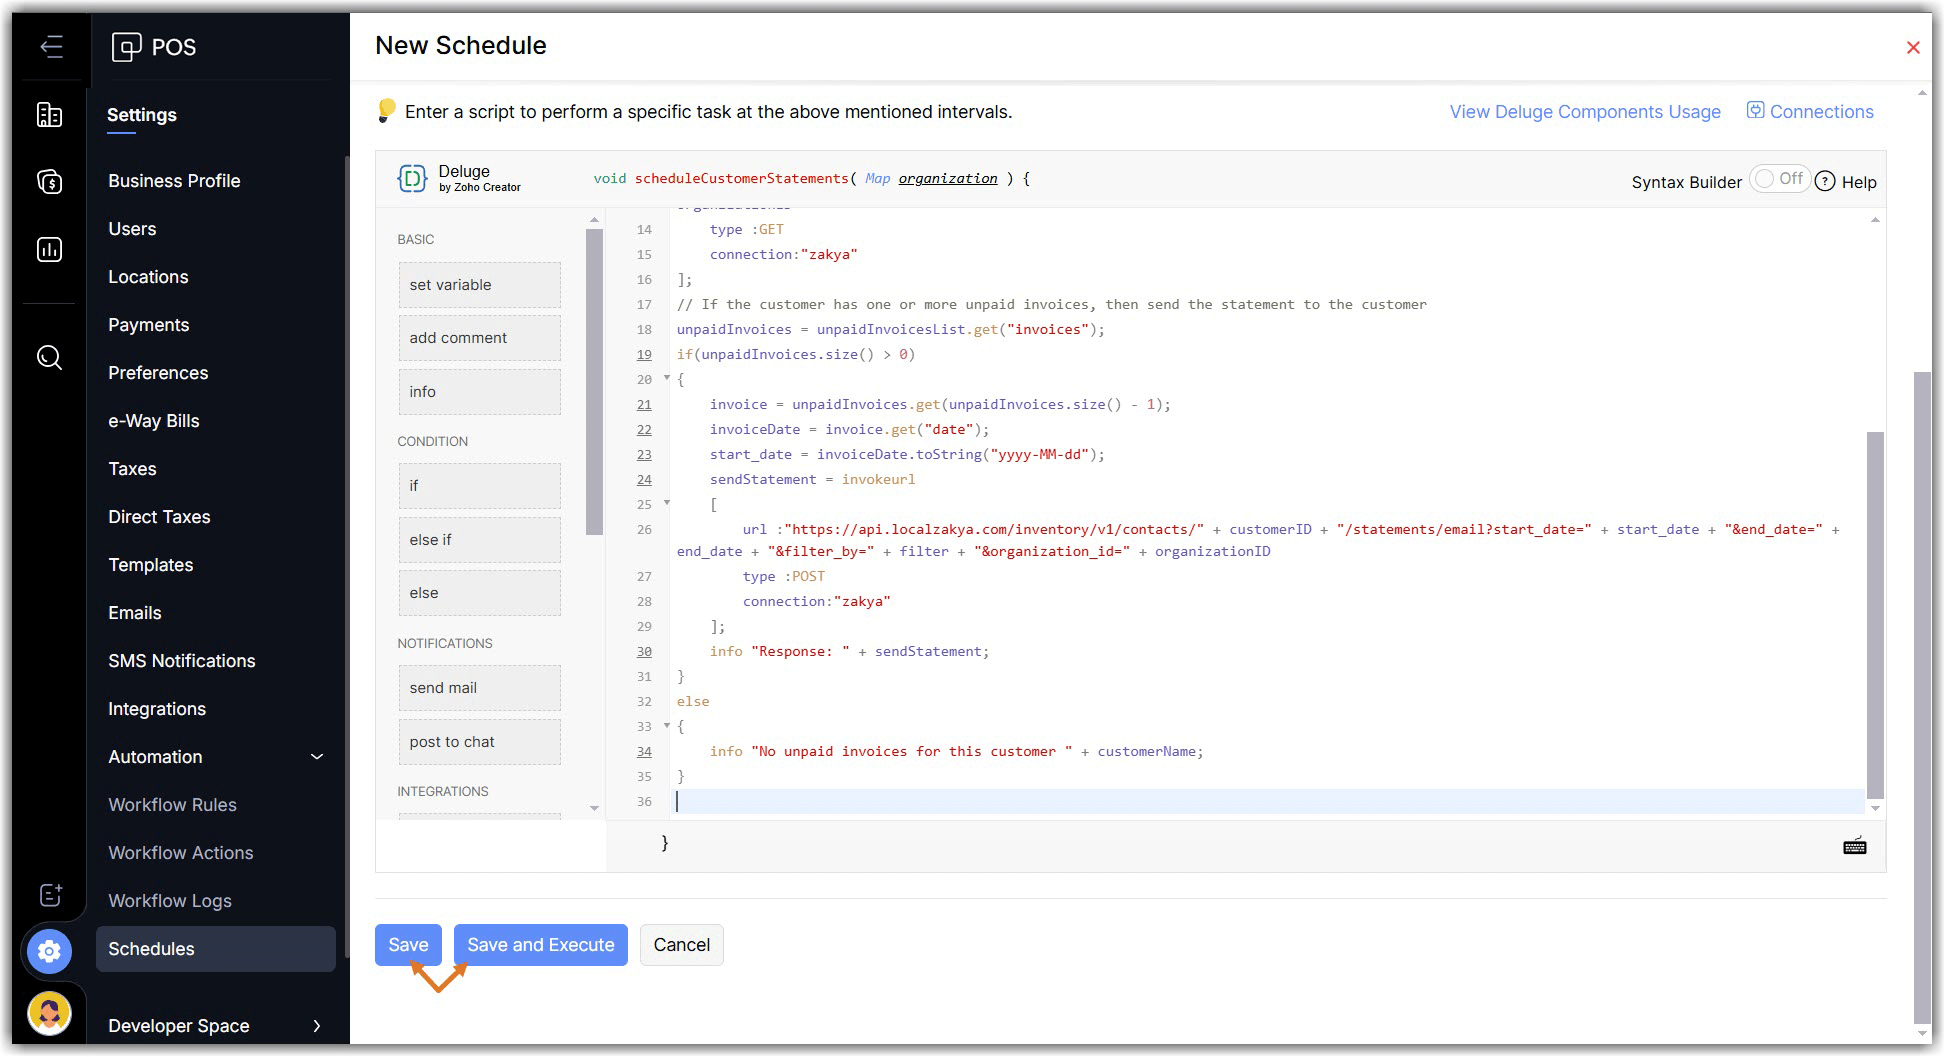
Task: Click the Save and Execute button
Action: [x=540, y=945]
